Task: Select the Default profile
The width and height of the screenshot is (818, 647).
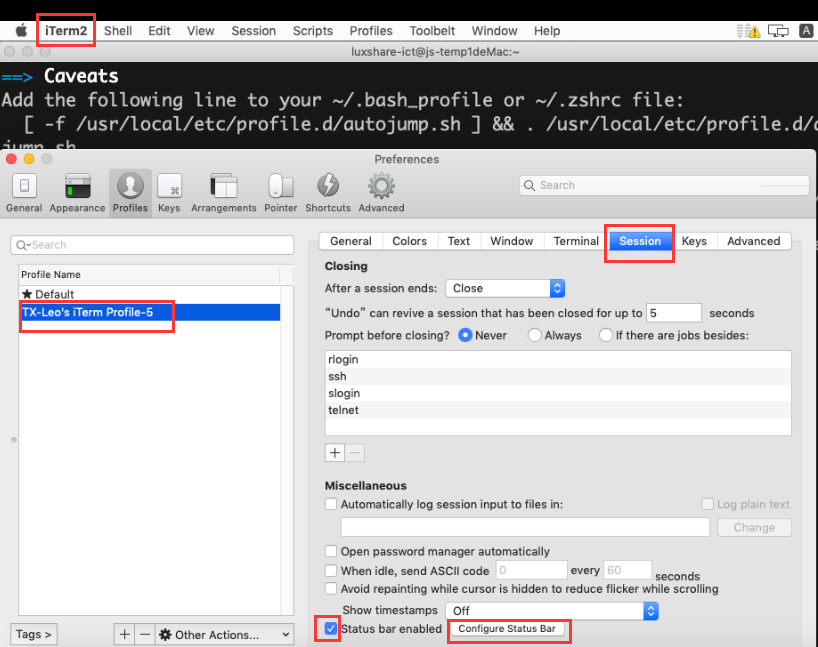Action: 150,294
